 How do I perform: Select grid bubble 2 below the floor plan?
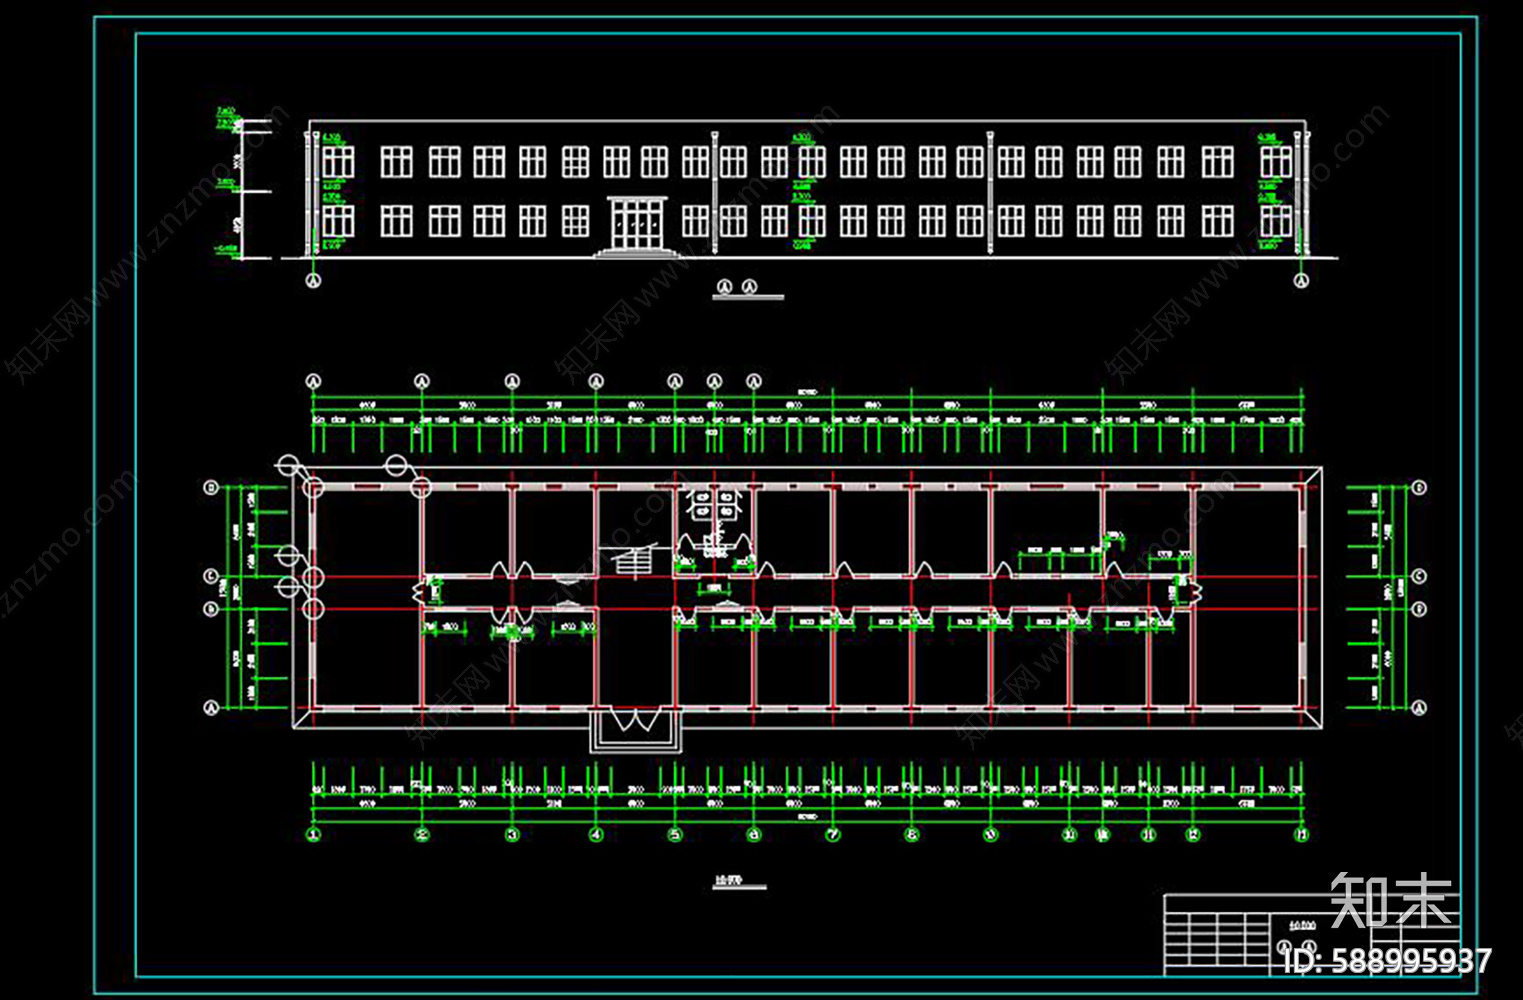(x=422, y=834)
